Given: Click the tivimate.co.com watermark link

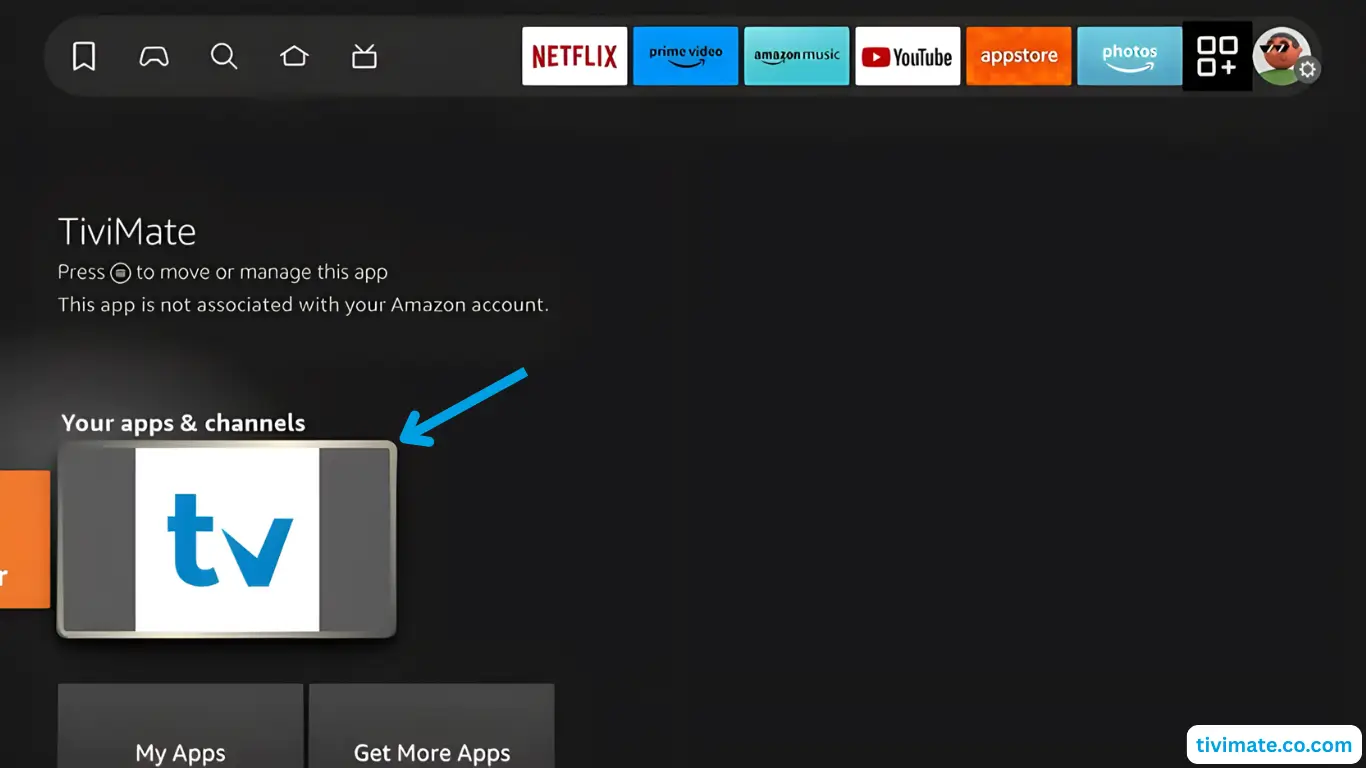Looking at the screenshot, I should pos(1273,745).
